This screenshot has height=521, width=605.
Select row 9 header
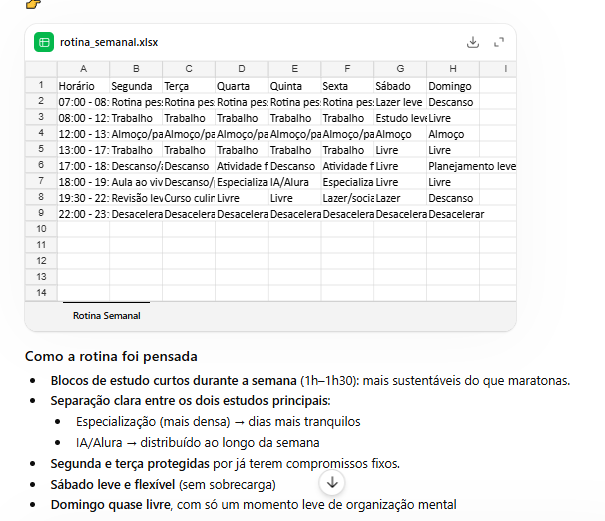(x=41, y=213)
